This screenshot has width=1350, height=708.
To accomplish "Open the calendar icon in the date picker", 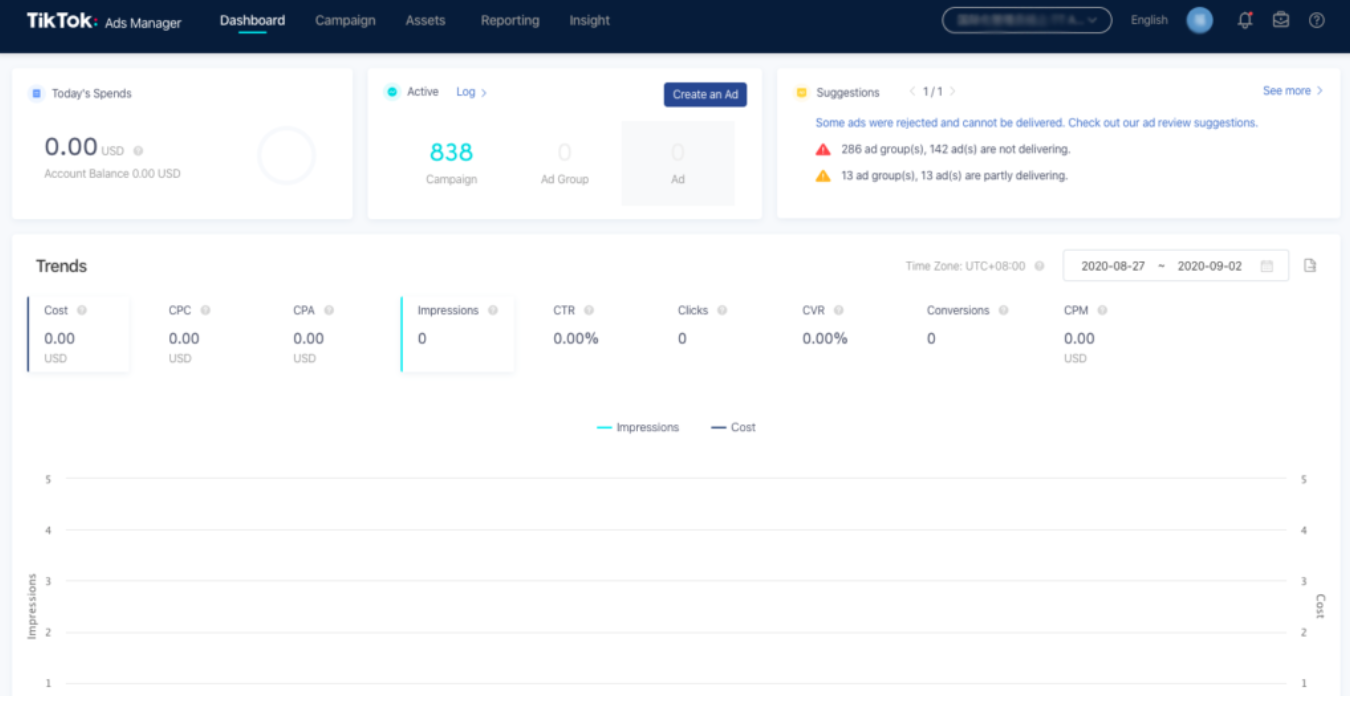I will pyautogui.click(x=1265, y=266).
